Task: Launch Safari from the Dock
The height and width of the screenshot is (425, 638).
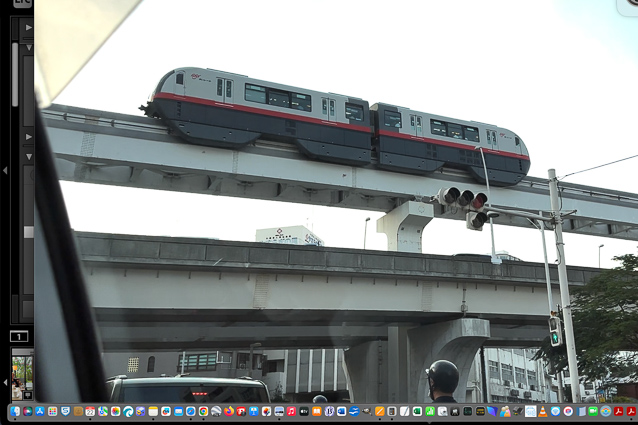Action: point(191,412)
